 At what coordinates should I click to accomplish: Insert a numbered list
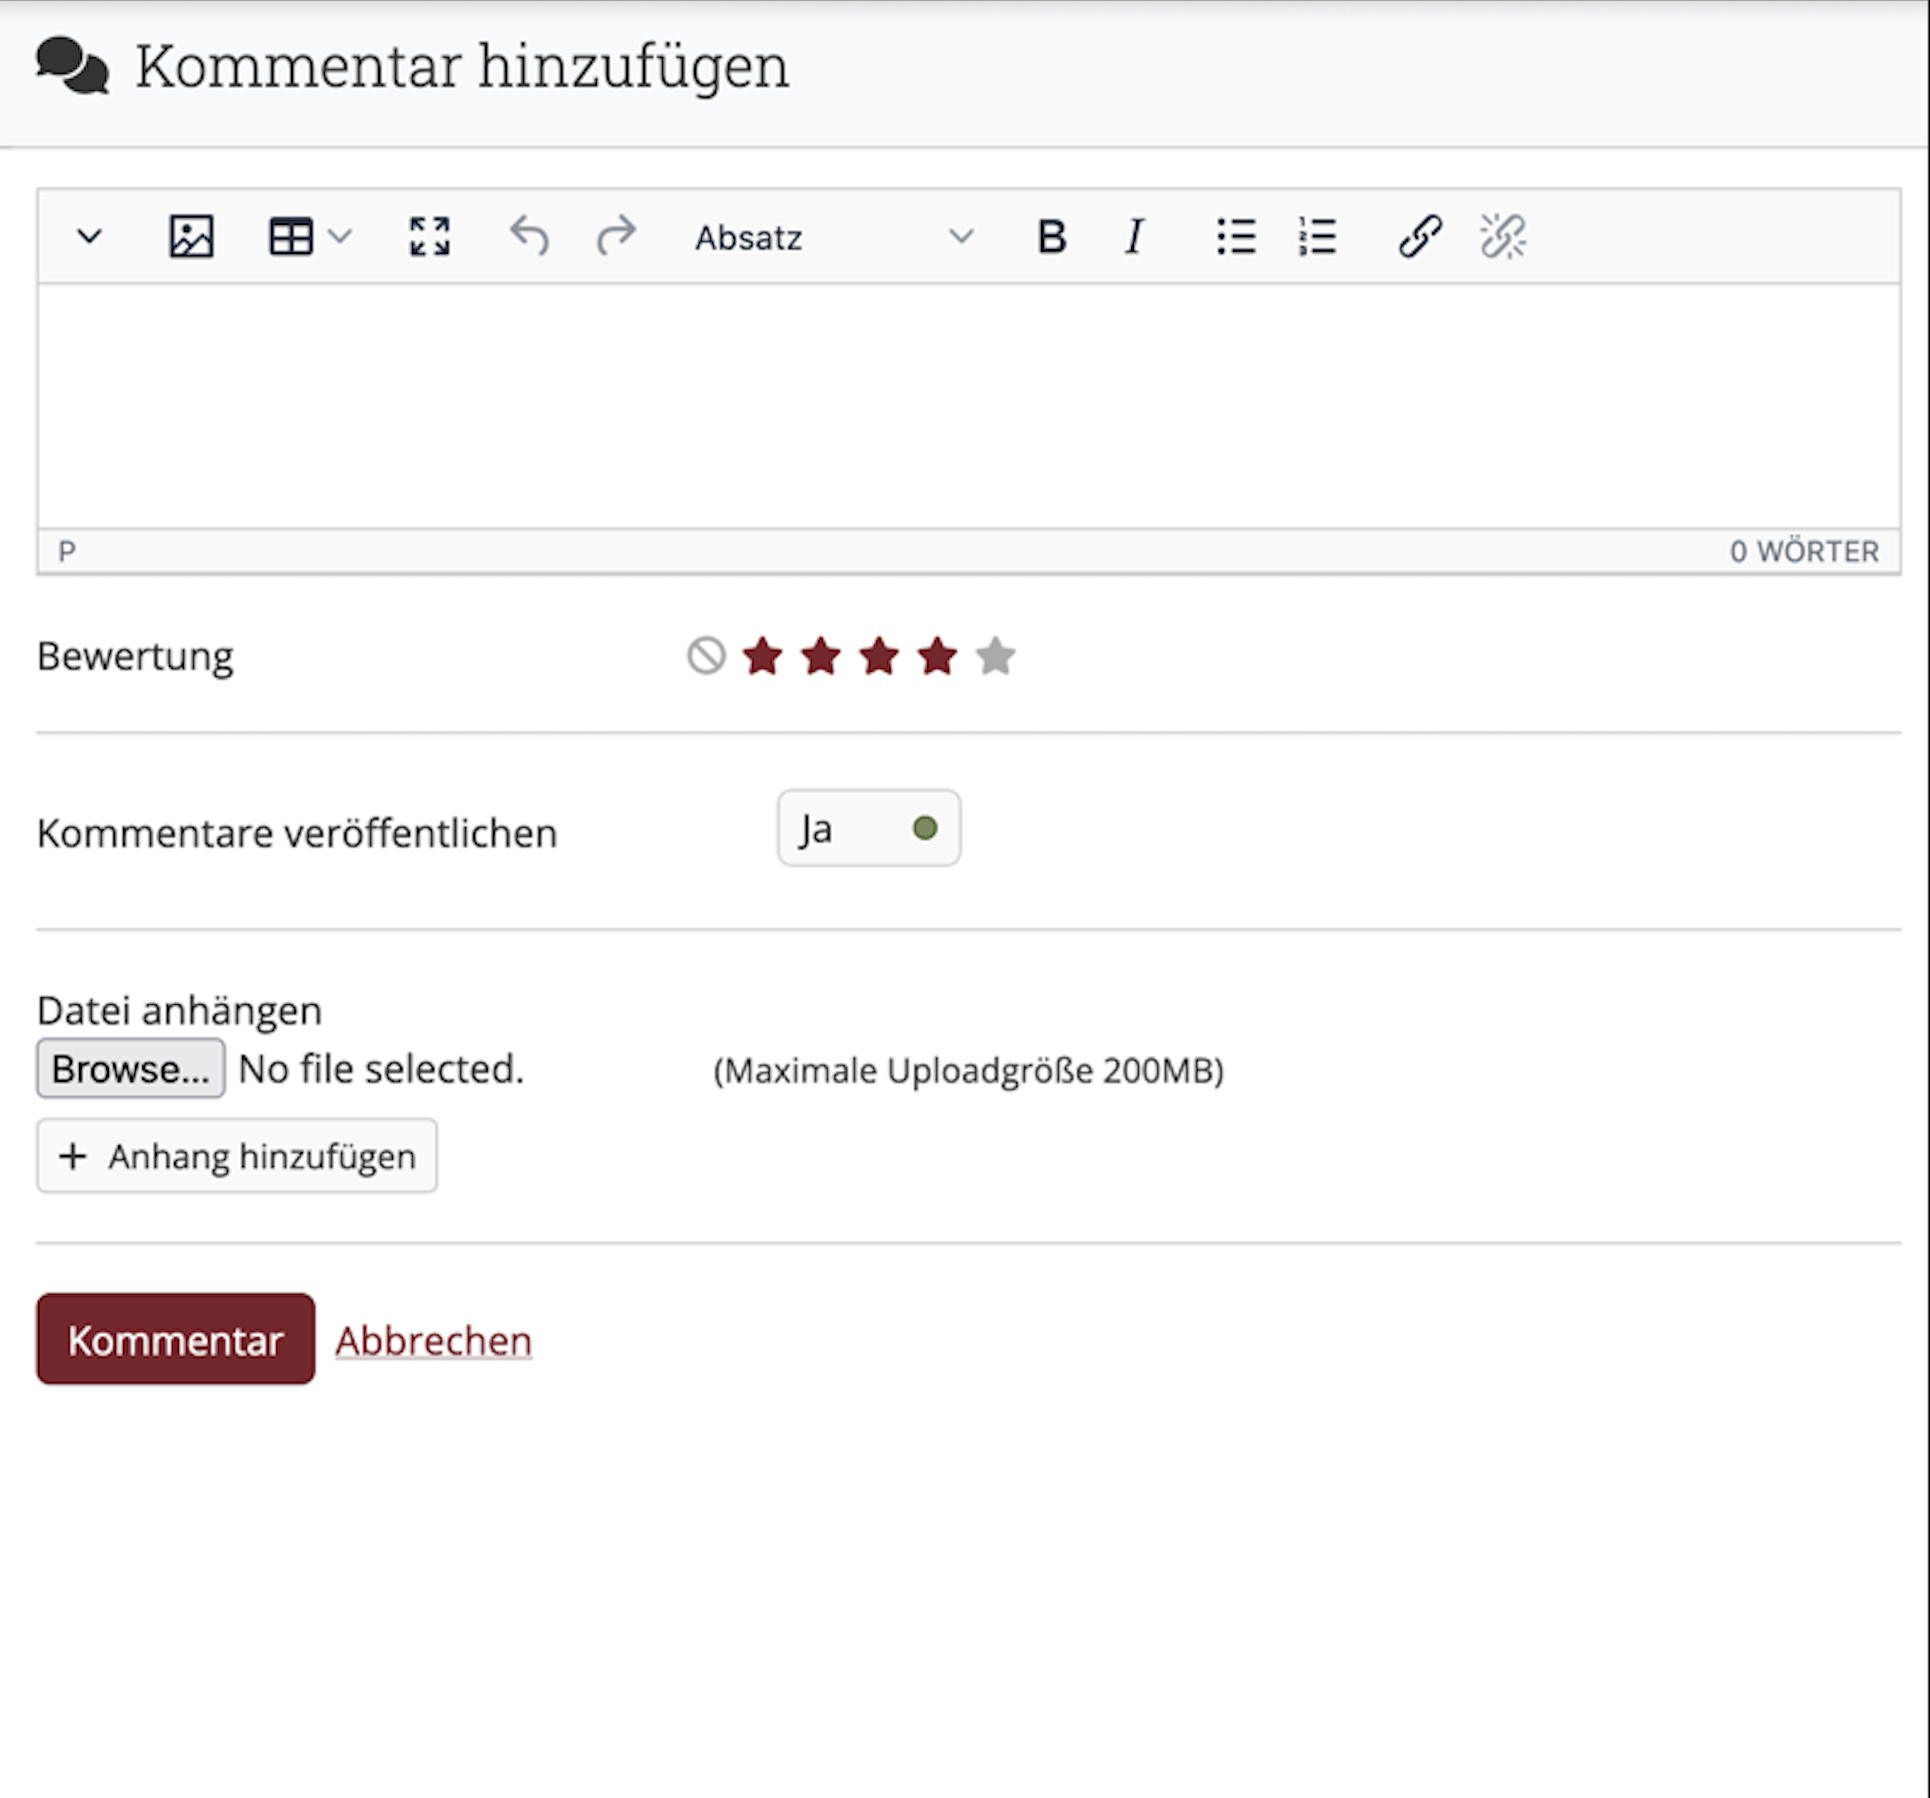(1317, 237)
